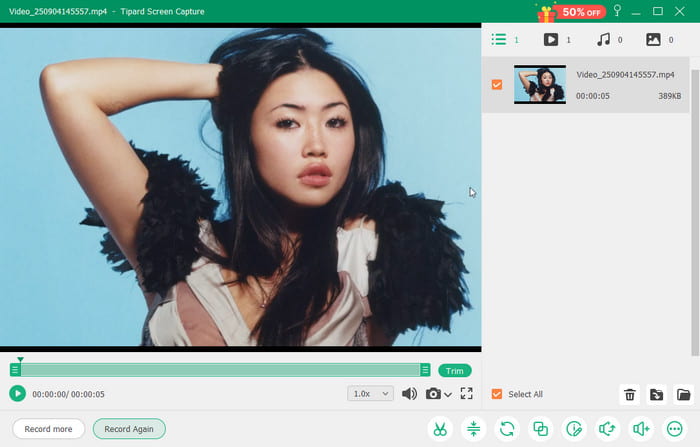Delete the selected recording with trash icon
700x447 pixels.
pos(630,395)
